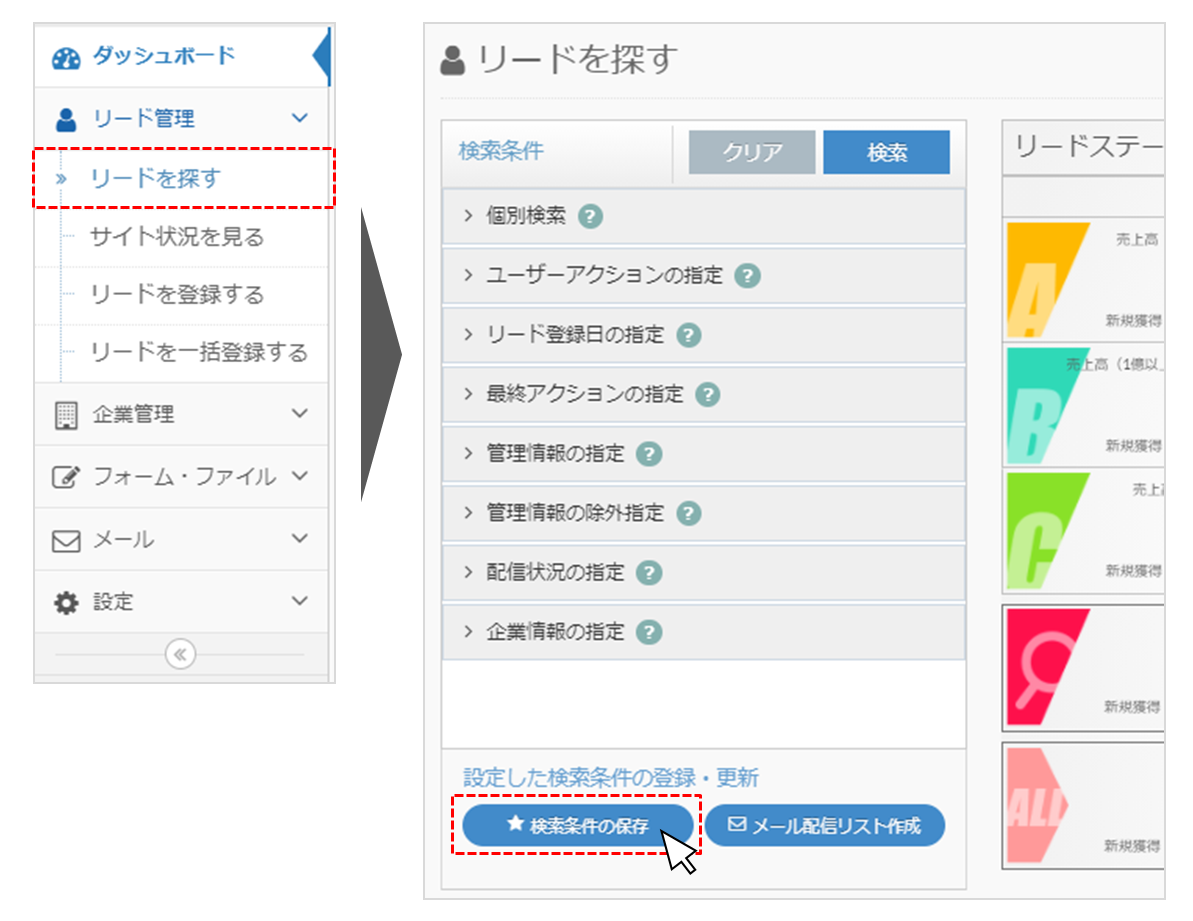
Task: Expand the 最終アクションの指定 section
Action: tap(703, 394)
